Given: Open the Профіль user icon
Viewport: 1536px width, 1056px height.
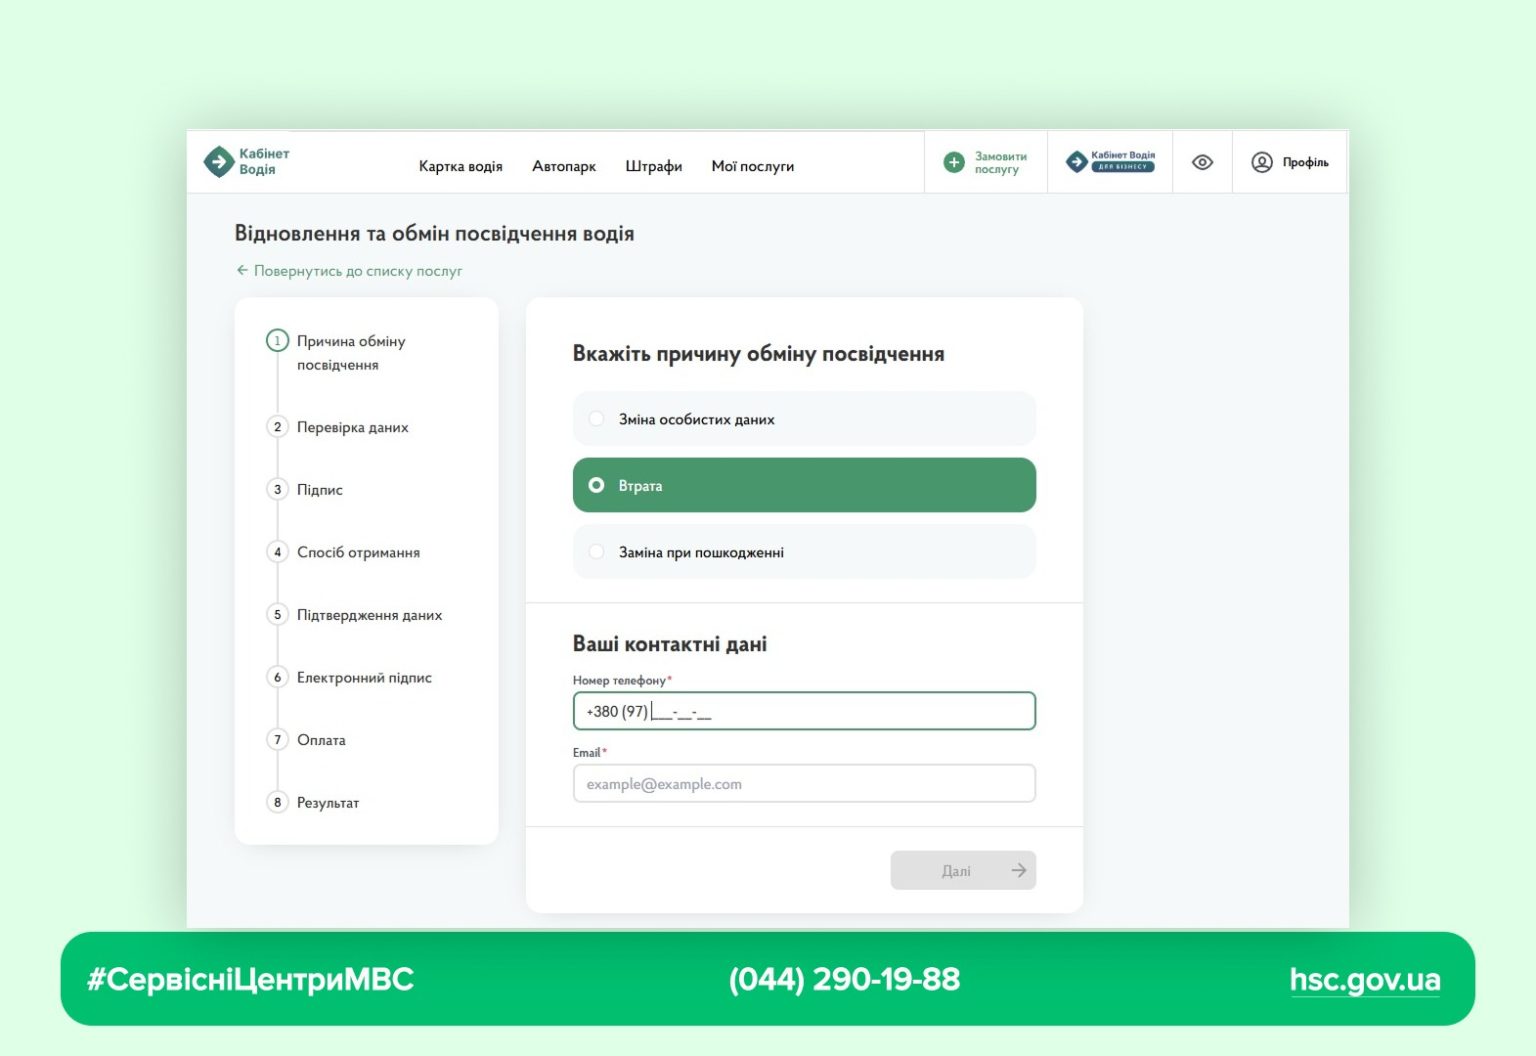Looking at the screenshot, I should pos(1262,162).
